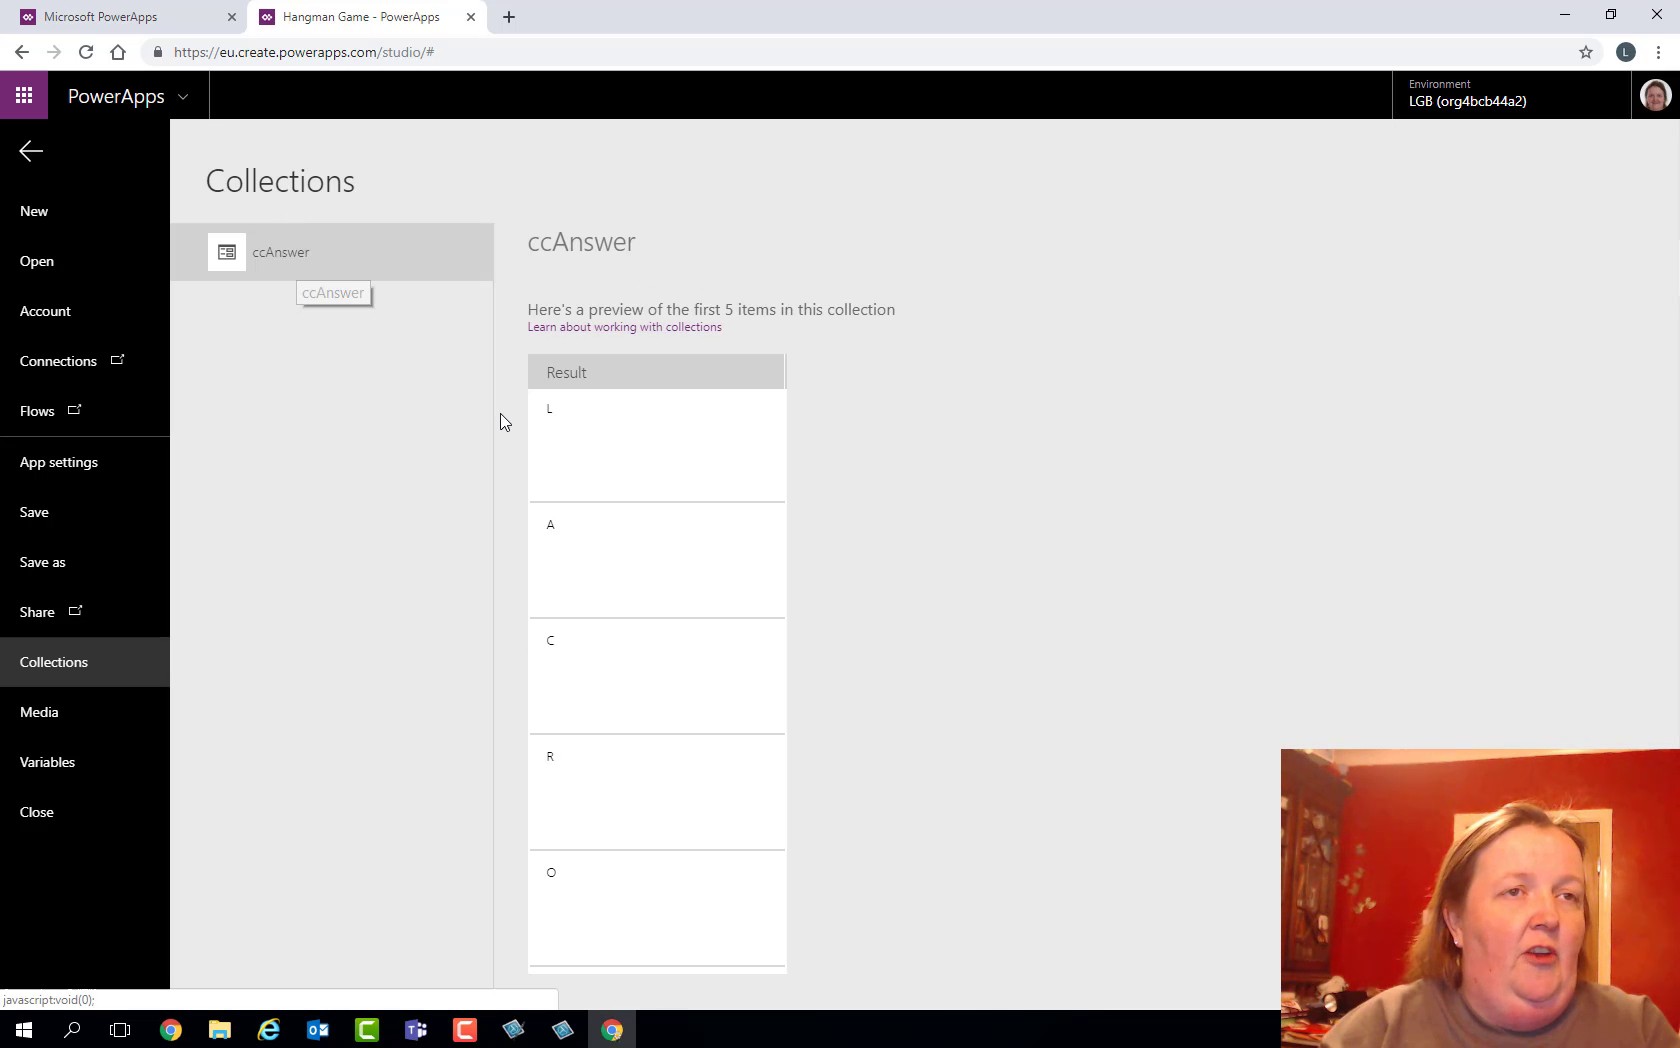Click the row containing letter C
The width and height of the screenshot is (1680, 1048).
pos(657,677)
